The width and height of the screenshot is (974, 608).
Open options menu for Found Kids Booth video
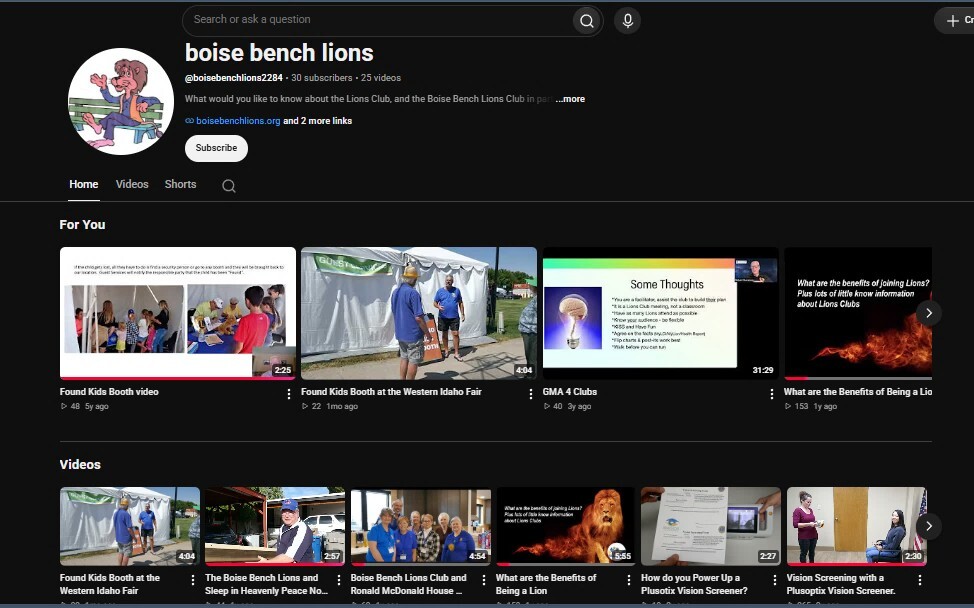pyautogui.click(x=289, y=394)
